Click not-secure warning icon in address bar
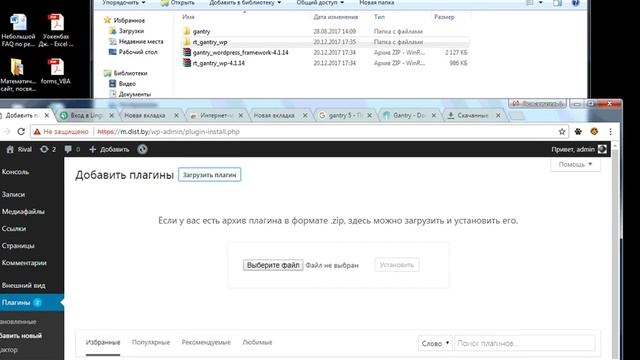Image resolution: width=640 pixels, height=360 pixels. coord(37,131)
